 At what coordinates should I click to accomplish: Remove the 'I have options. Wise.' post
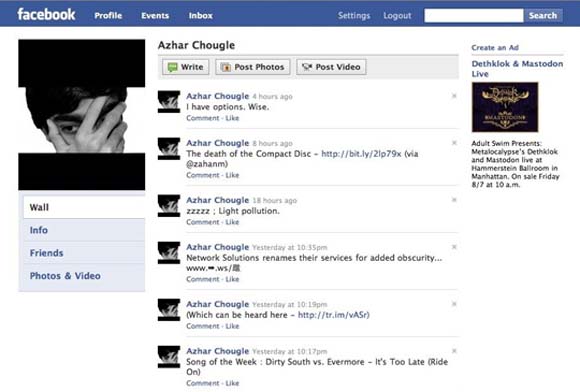coord(454,96)
